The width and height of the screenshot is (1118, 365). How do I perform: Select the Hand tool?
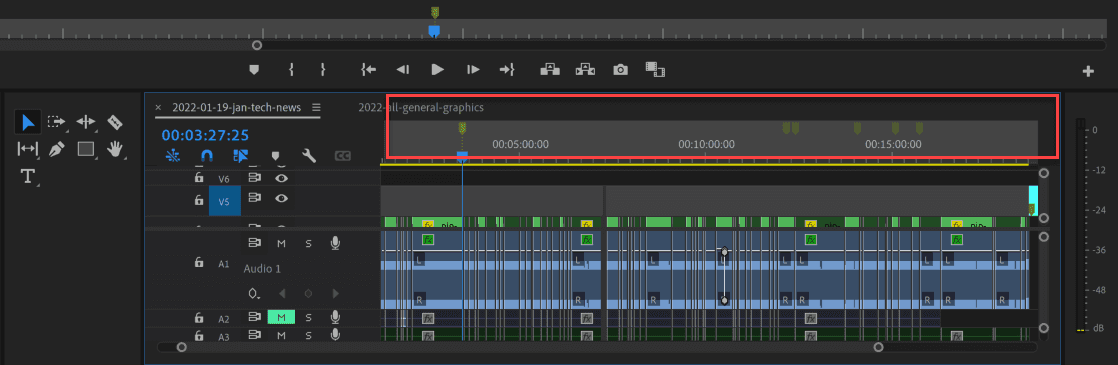[x=115, y=149]
